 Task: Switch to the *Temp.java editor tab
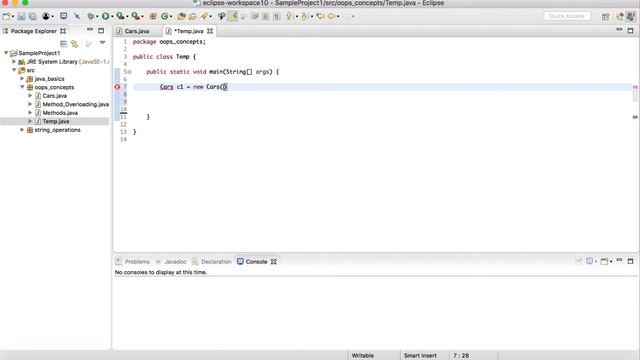point(188,31)
